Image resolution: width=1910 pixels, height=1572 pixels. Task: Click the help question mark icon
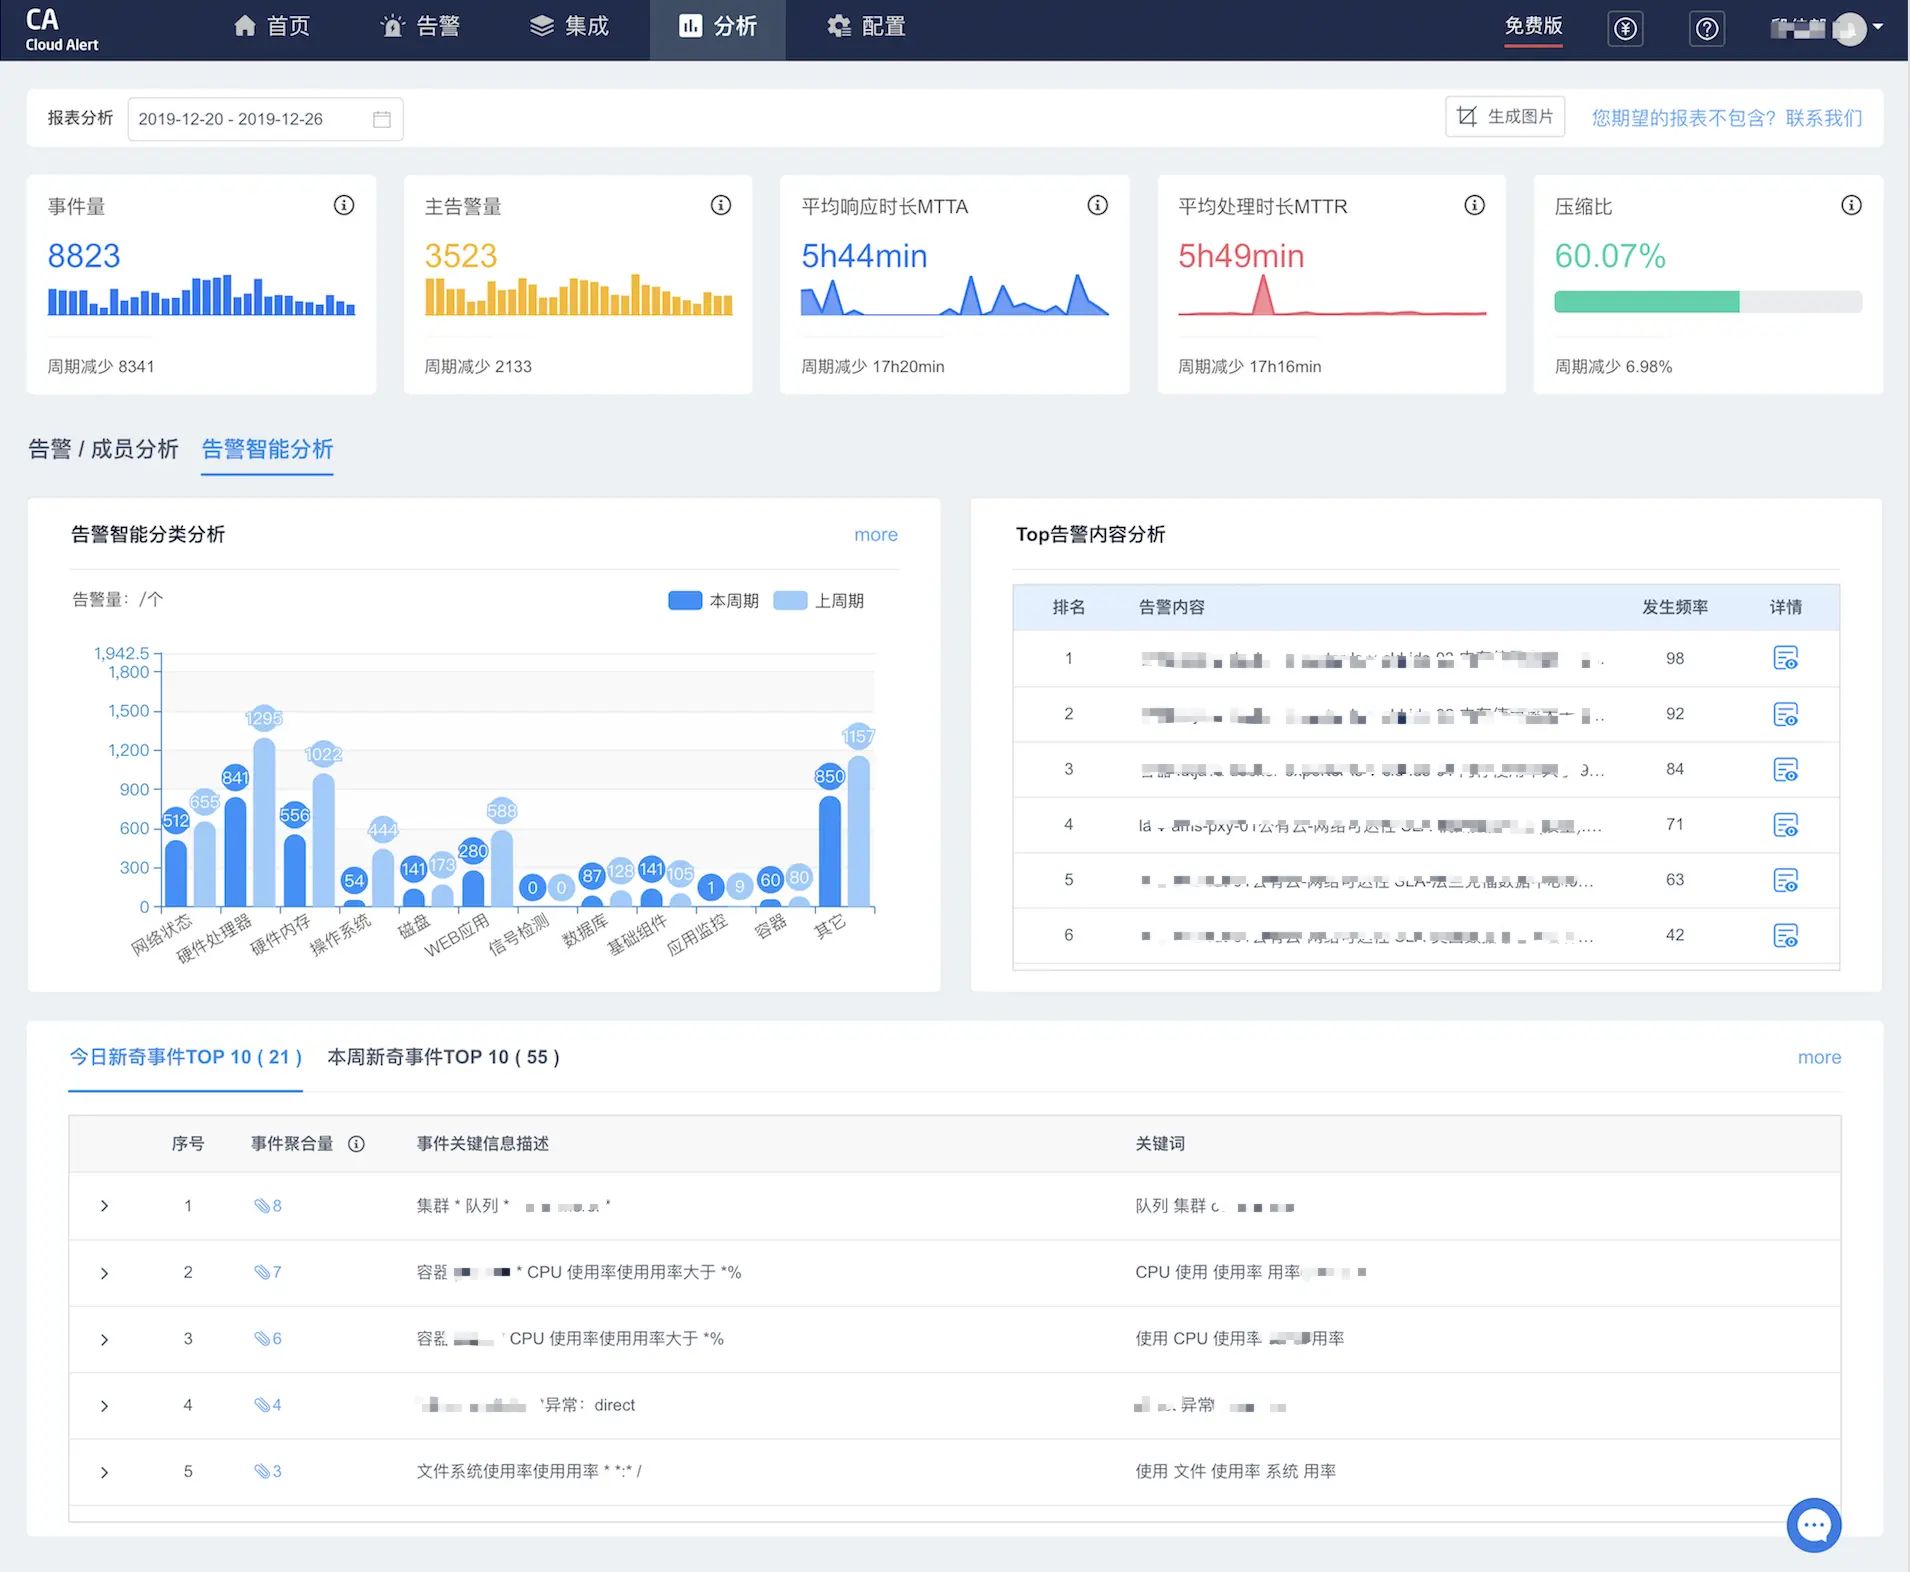[x=1707, y=28]
